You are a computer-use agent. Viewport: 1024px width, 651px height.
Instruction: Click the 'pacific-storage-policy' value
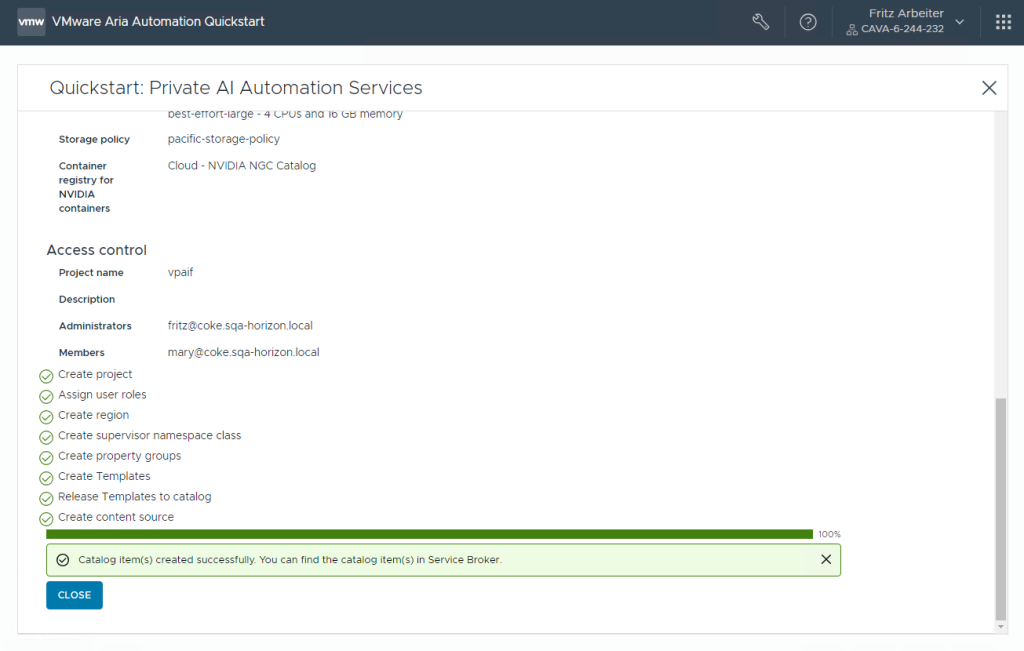click(223, 139)
